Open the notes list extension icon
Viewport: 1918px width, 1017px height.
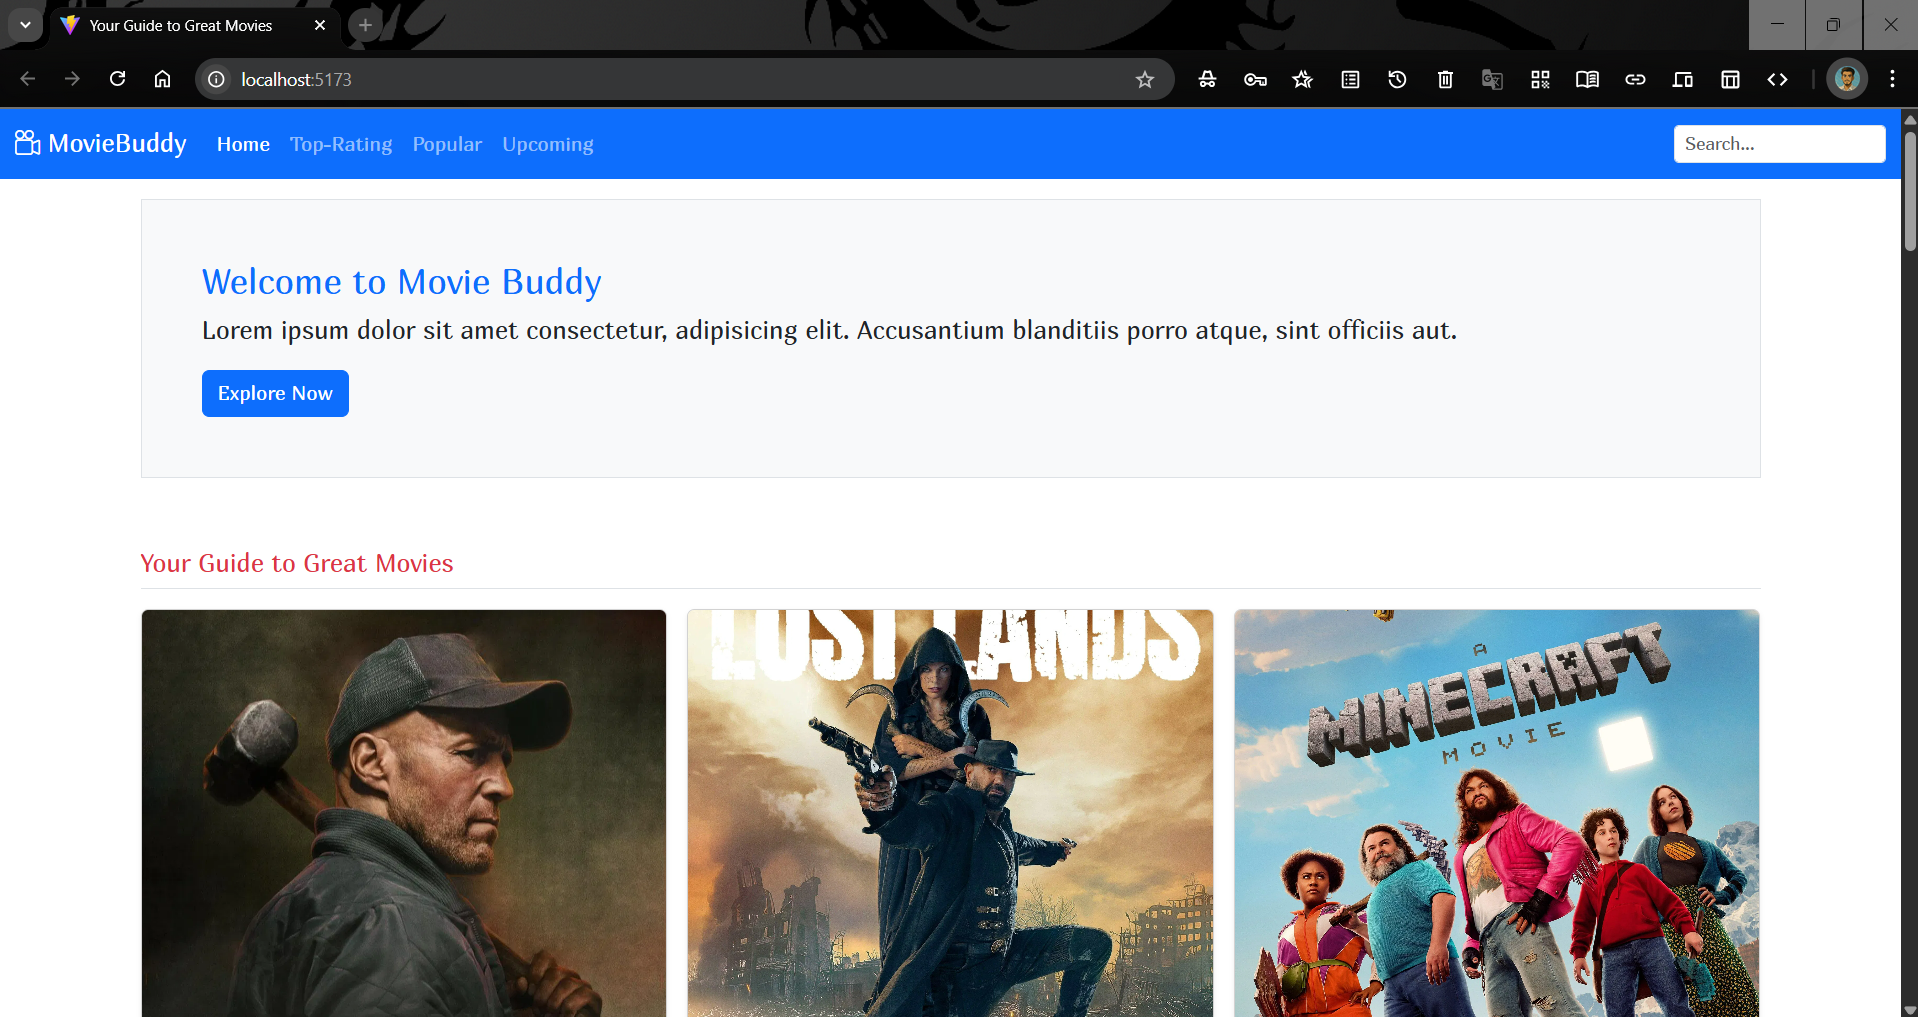pos(1350,79)
